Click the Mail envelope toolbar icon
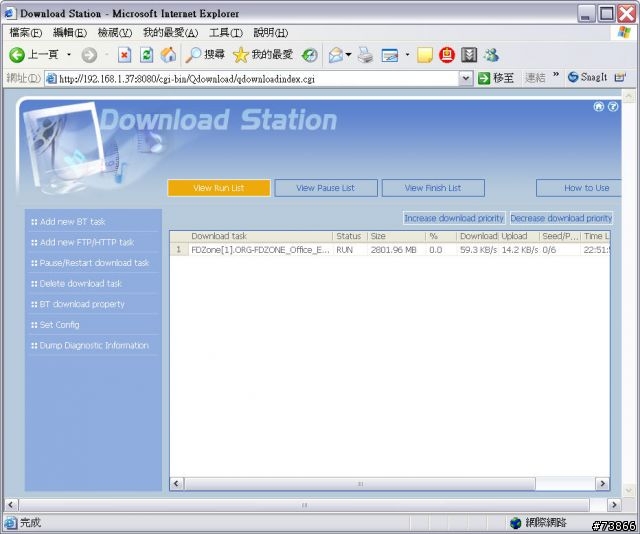This screenshot has width=640, height=534. pyautogui.click(x=336, y=55)
